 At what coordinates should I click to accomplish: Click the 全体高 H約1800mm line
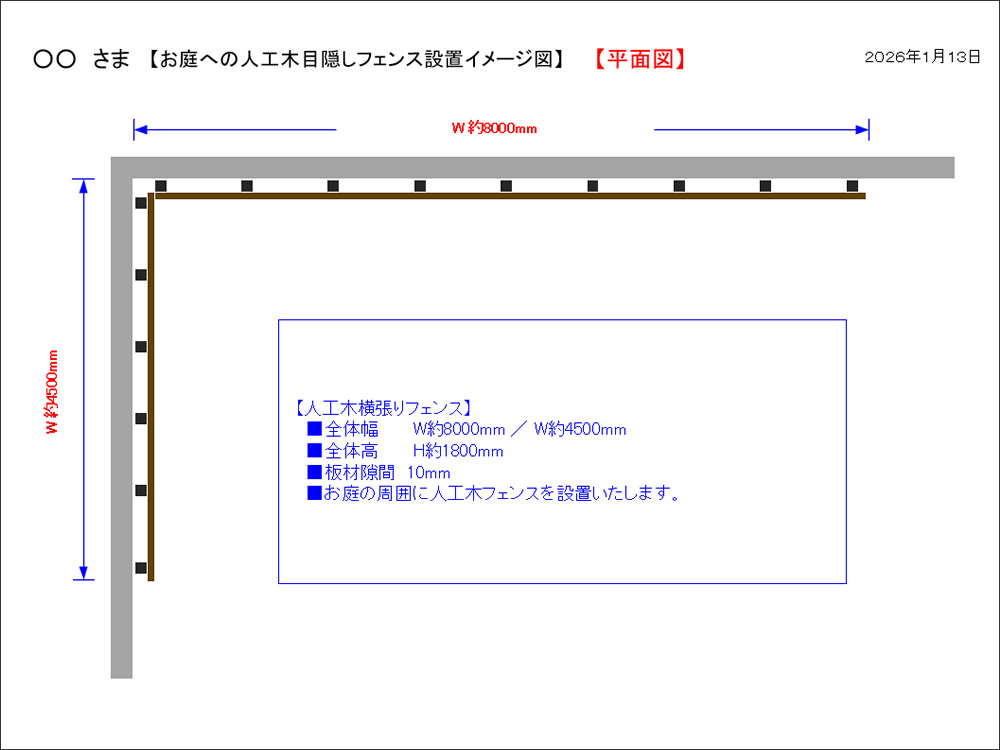[x=405, y=451]
